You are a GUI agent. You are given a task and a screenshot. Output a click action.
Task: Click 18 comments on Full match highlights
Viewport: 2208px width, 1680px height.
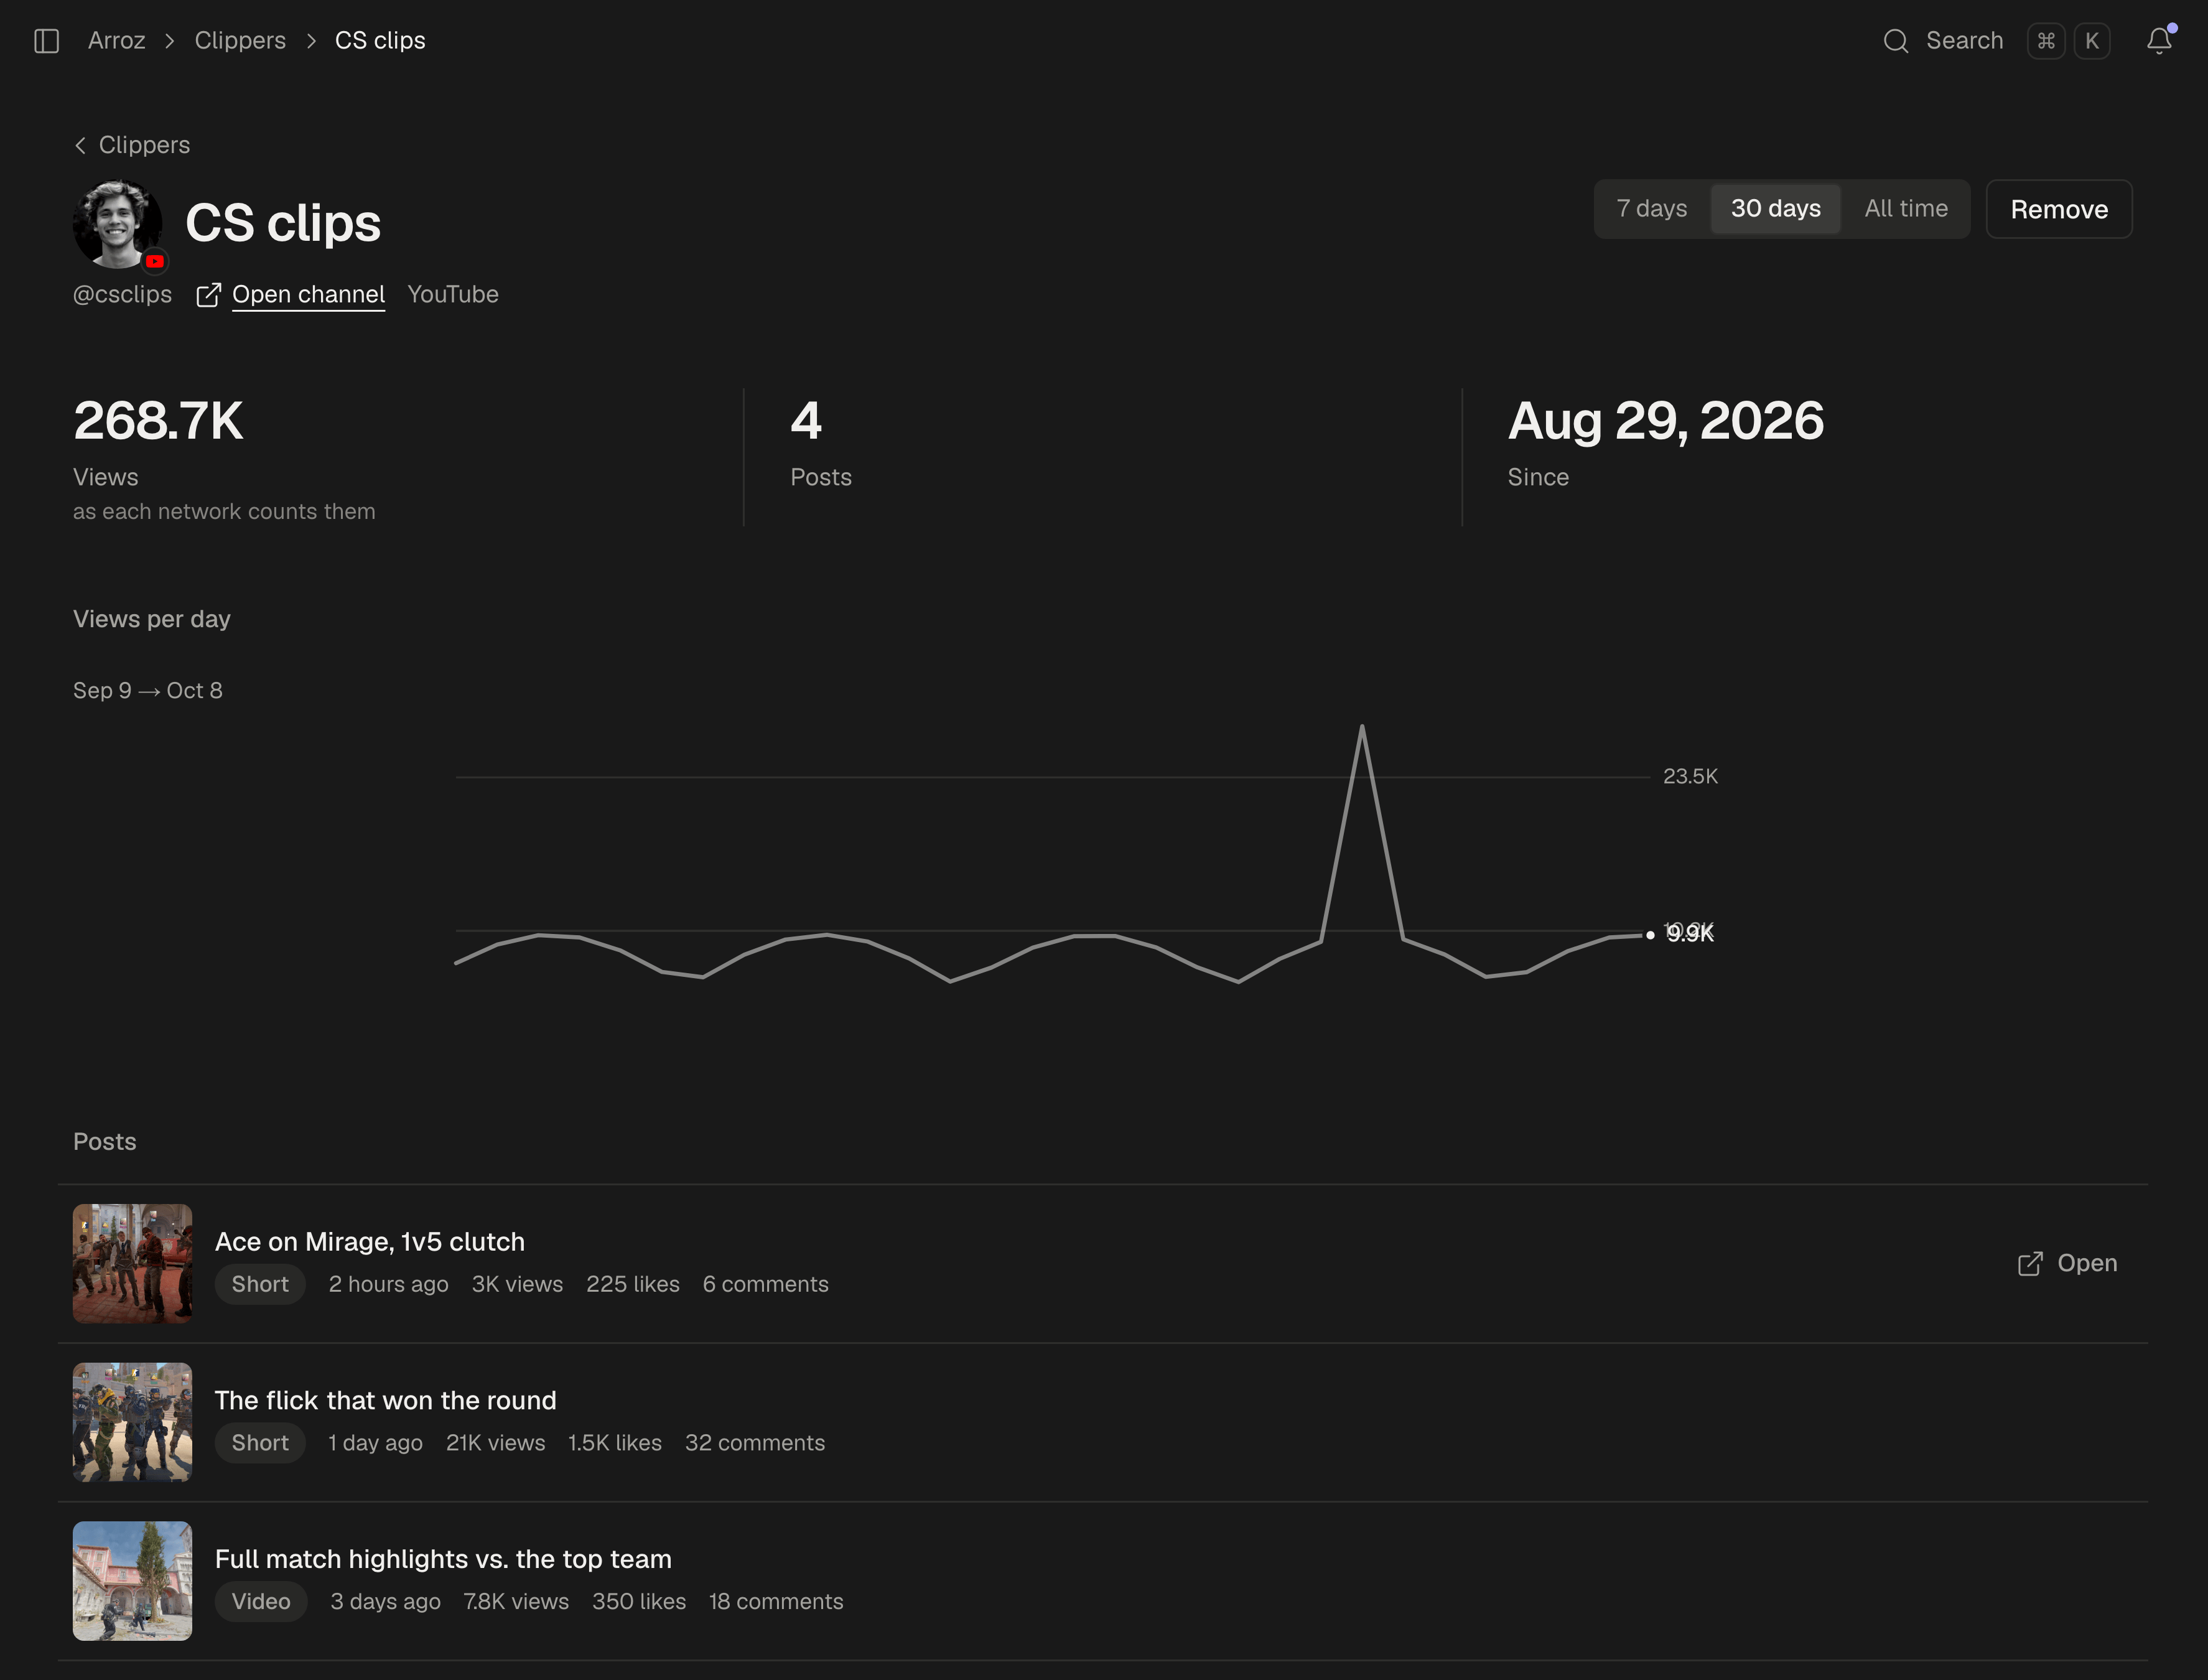[x=775, y=1602]
